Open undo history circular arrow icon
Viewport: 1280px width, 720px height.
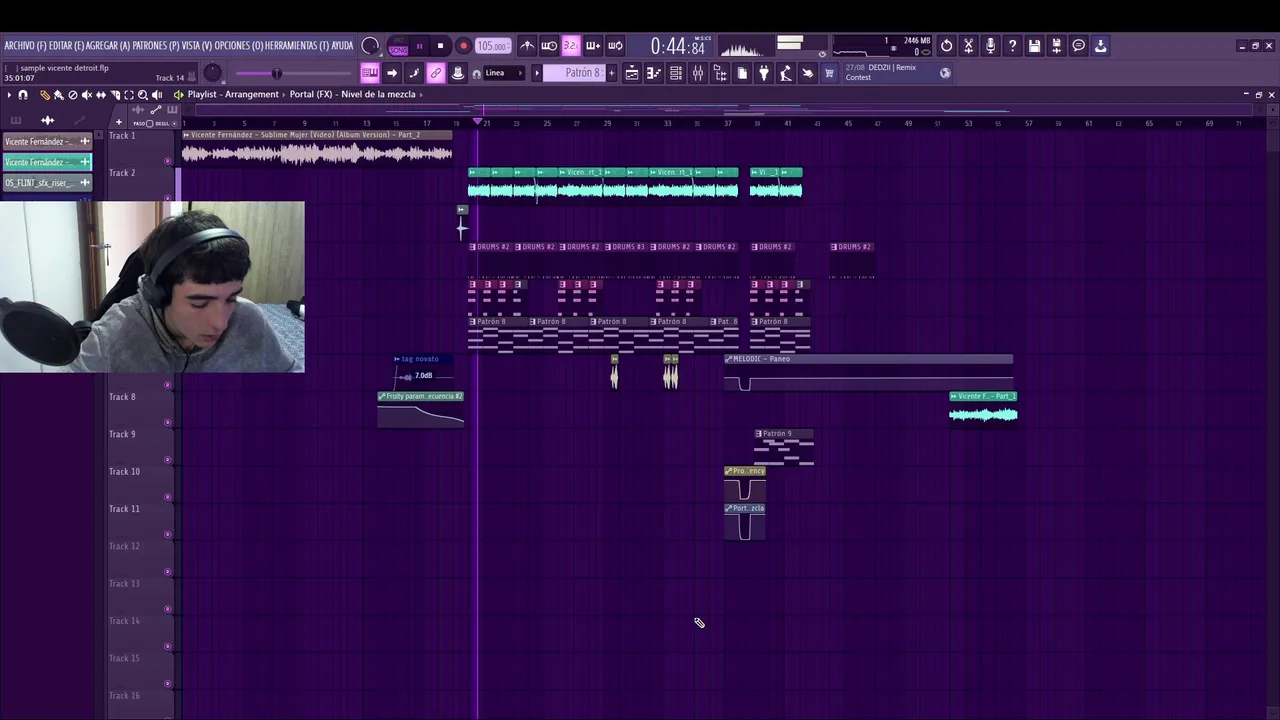(x=946, y=45)
